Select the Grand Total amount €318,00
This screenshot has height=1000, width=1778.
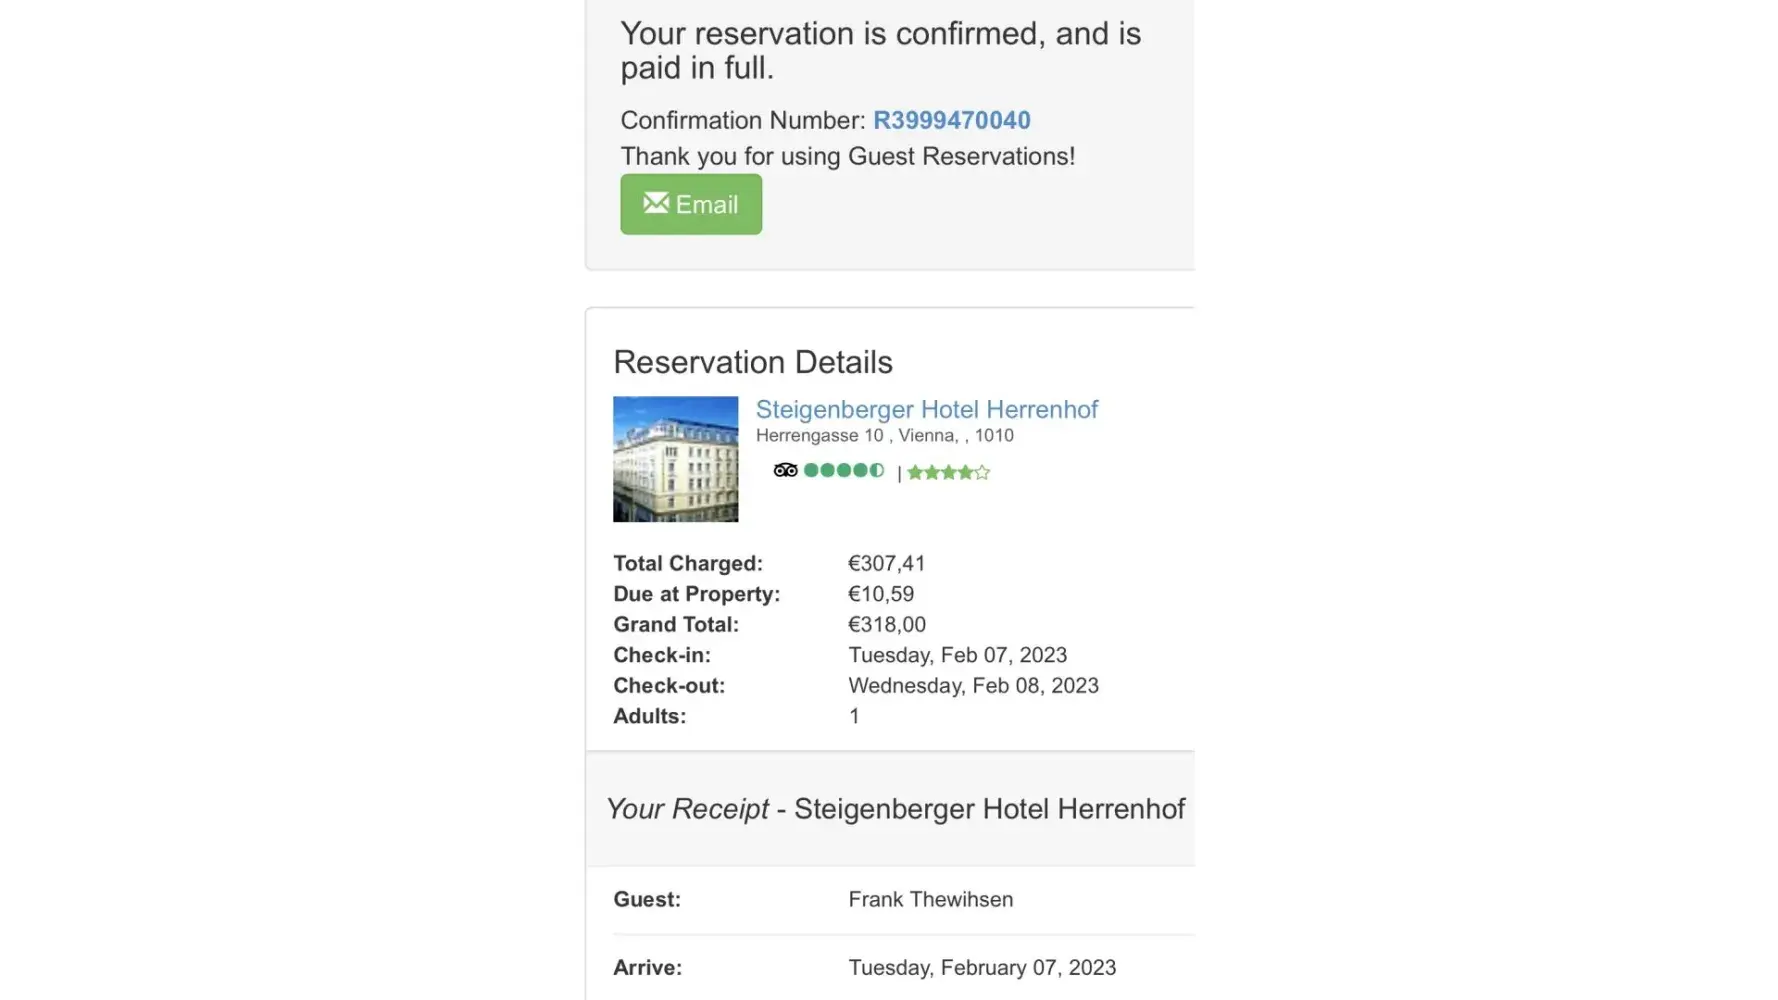coord(886,625)
